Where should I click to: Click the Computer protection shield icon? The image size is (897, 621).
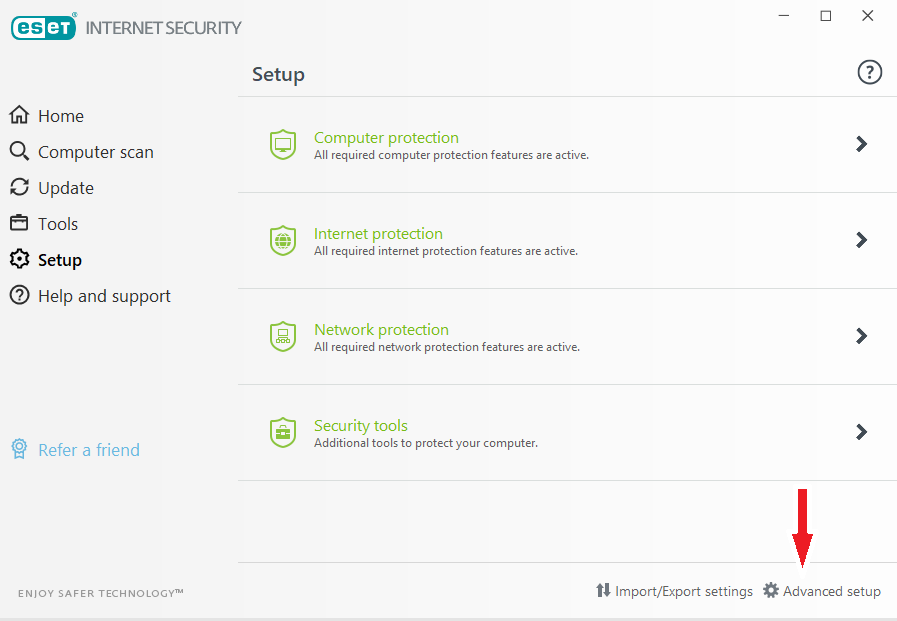pyautogui.click(x=283, y=145)
